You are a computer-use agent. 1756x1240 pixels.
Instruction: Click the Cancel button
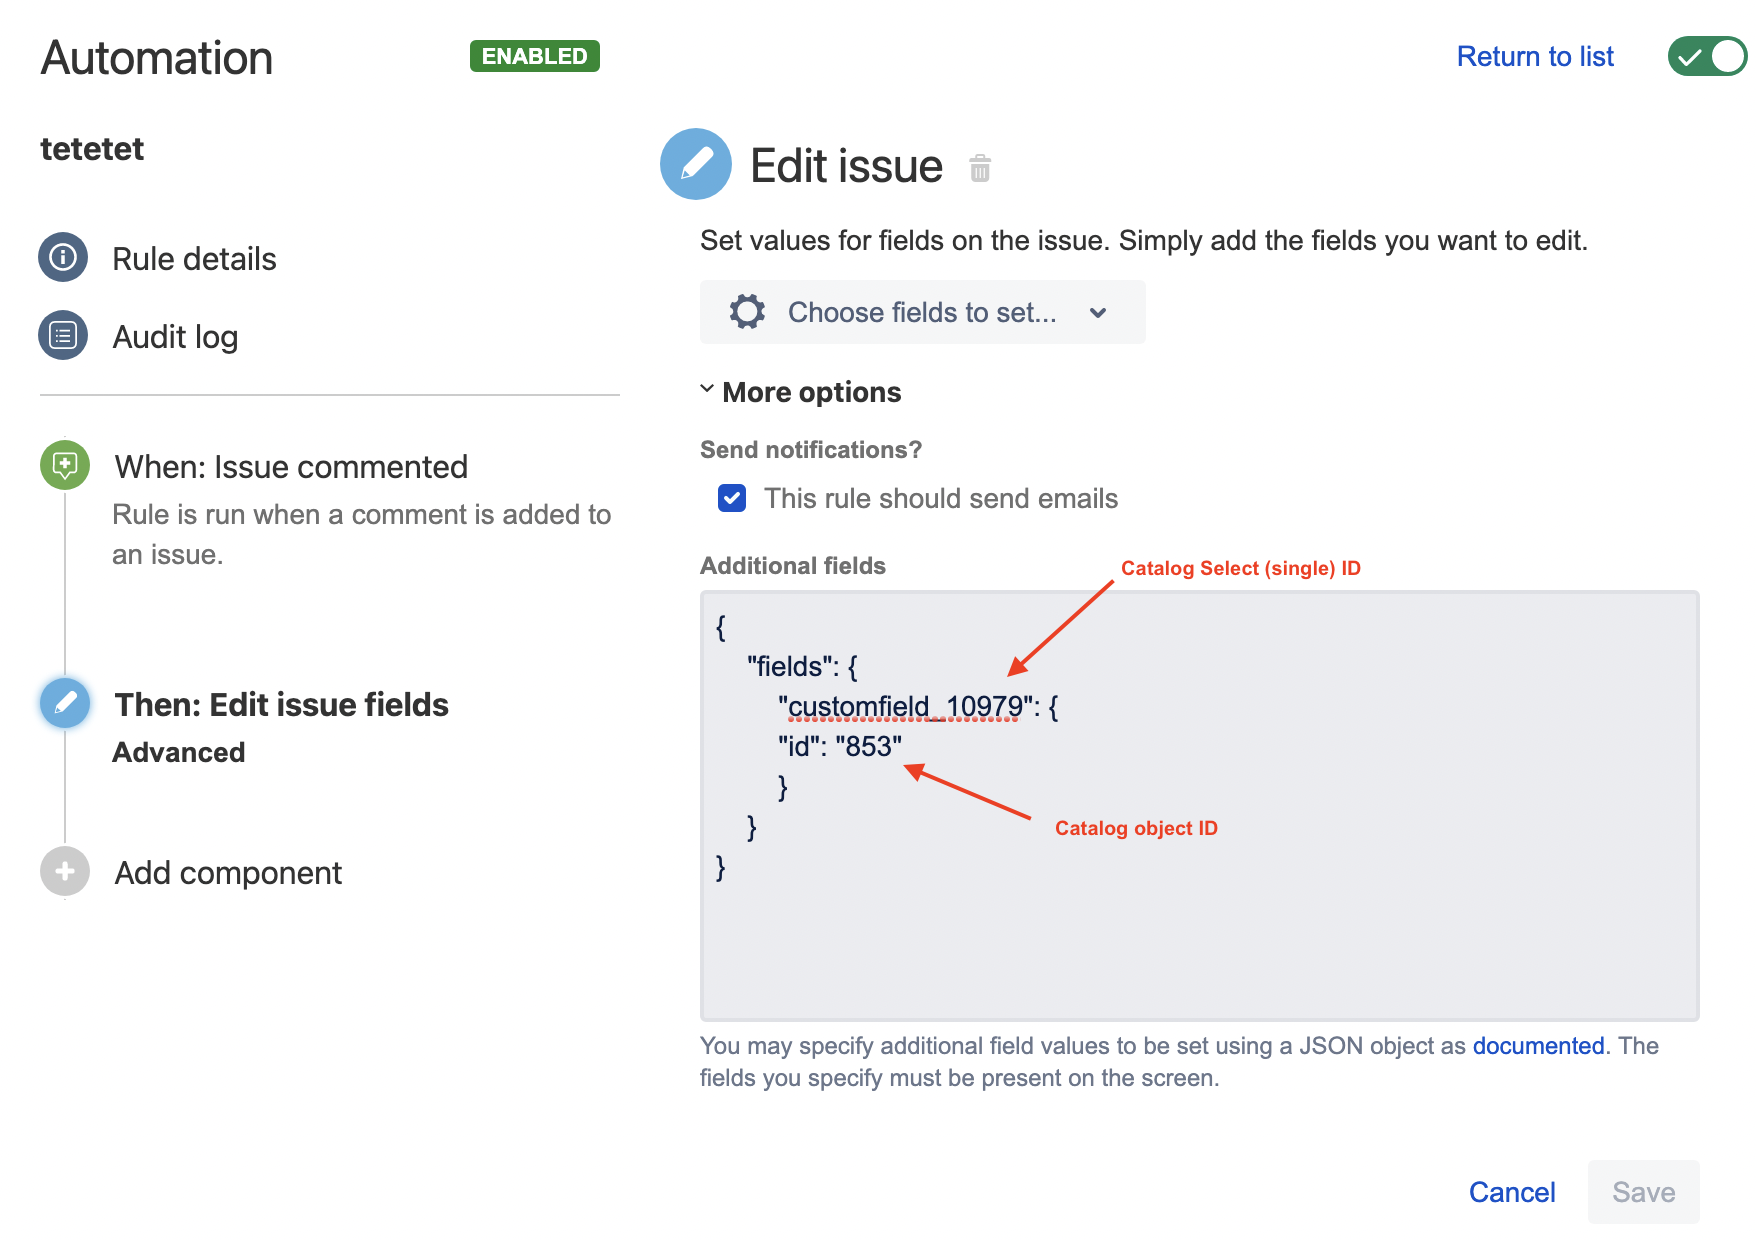[1512, 1192]
